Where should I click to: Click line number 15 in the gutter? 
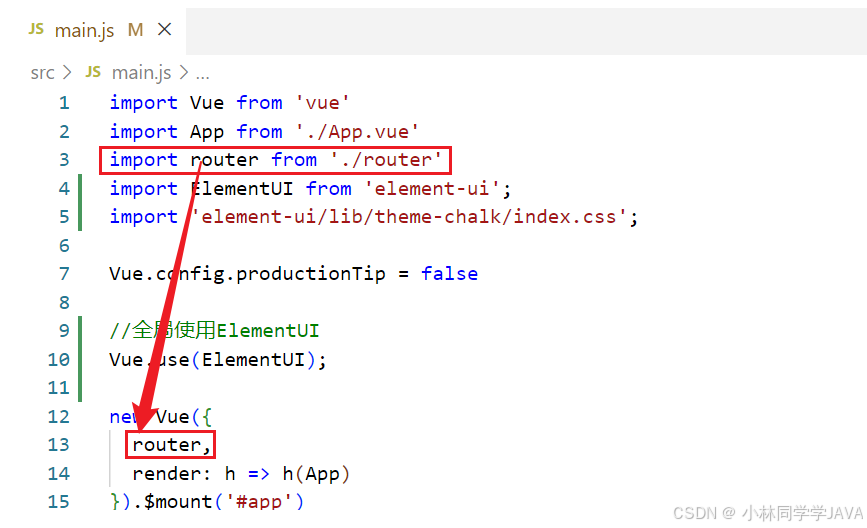(59, 501)
